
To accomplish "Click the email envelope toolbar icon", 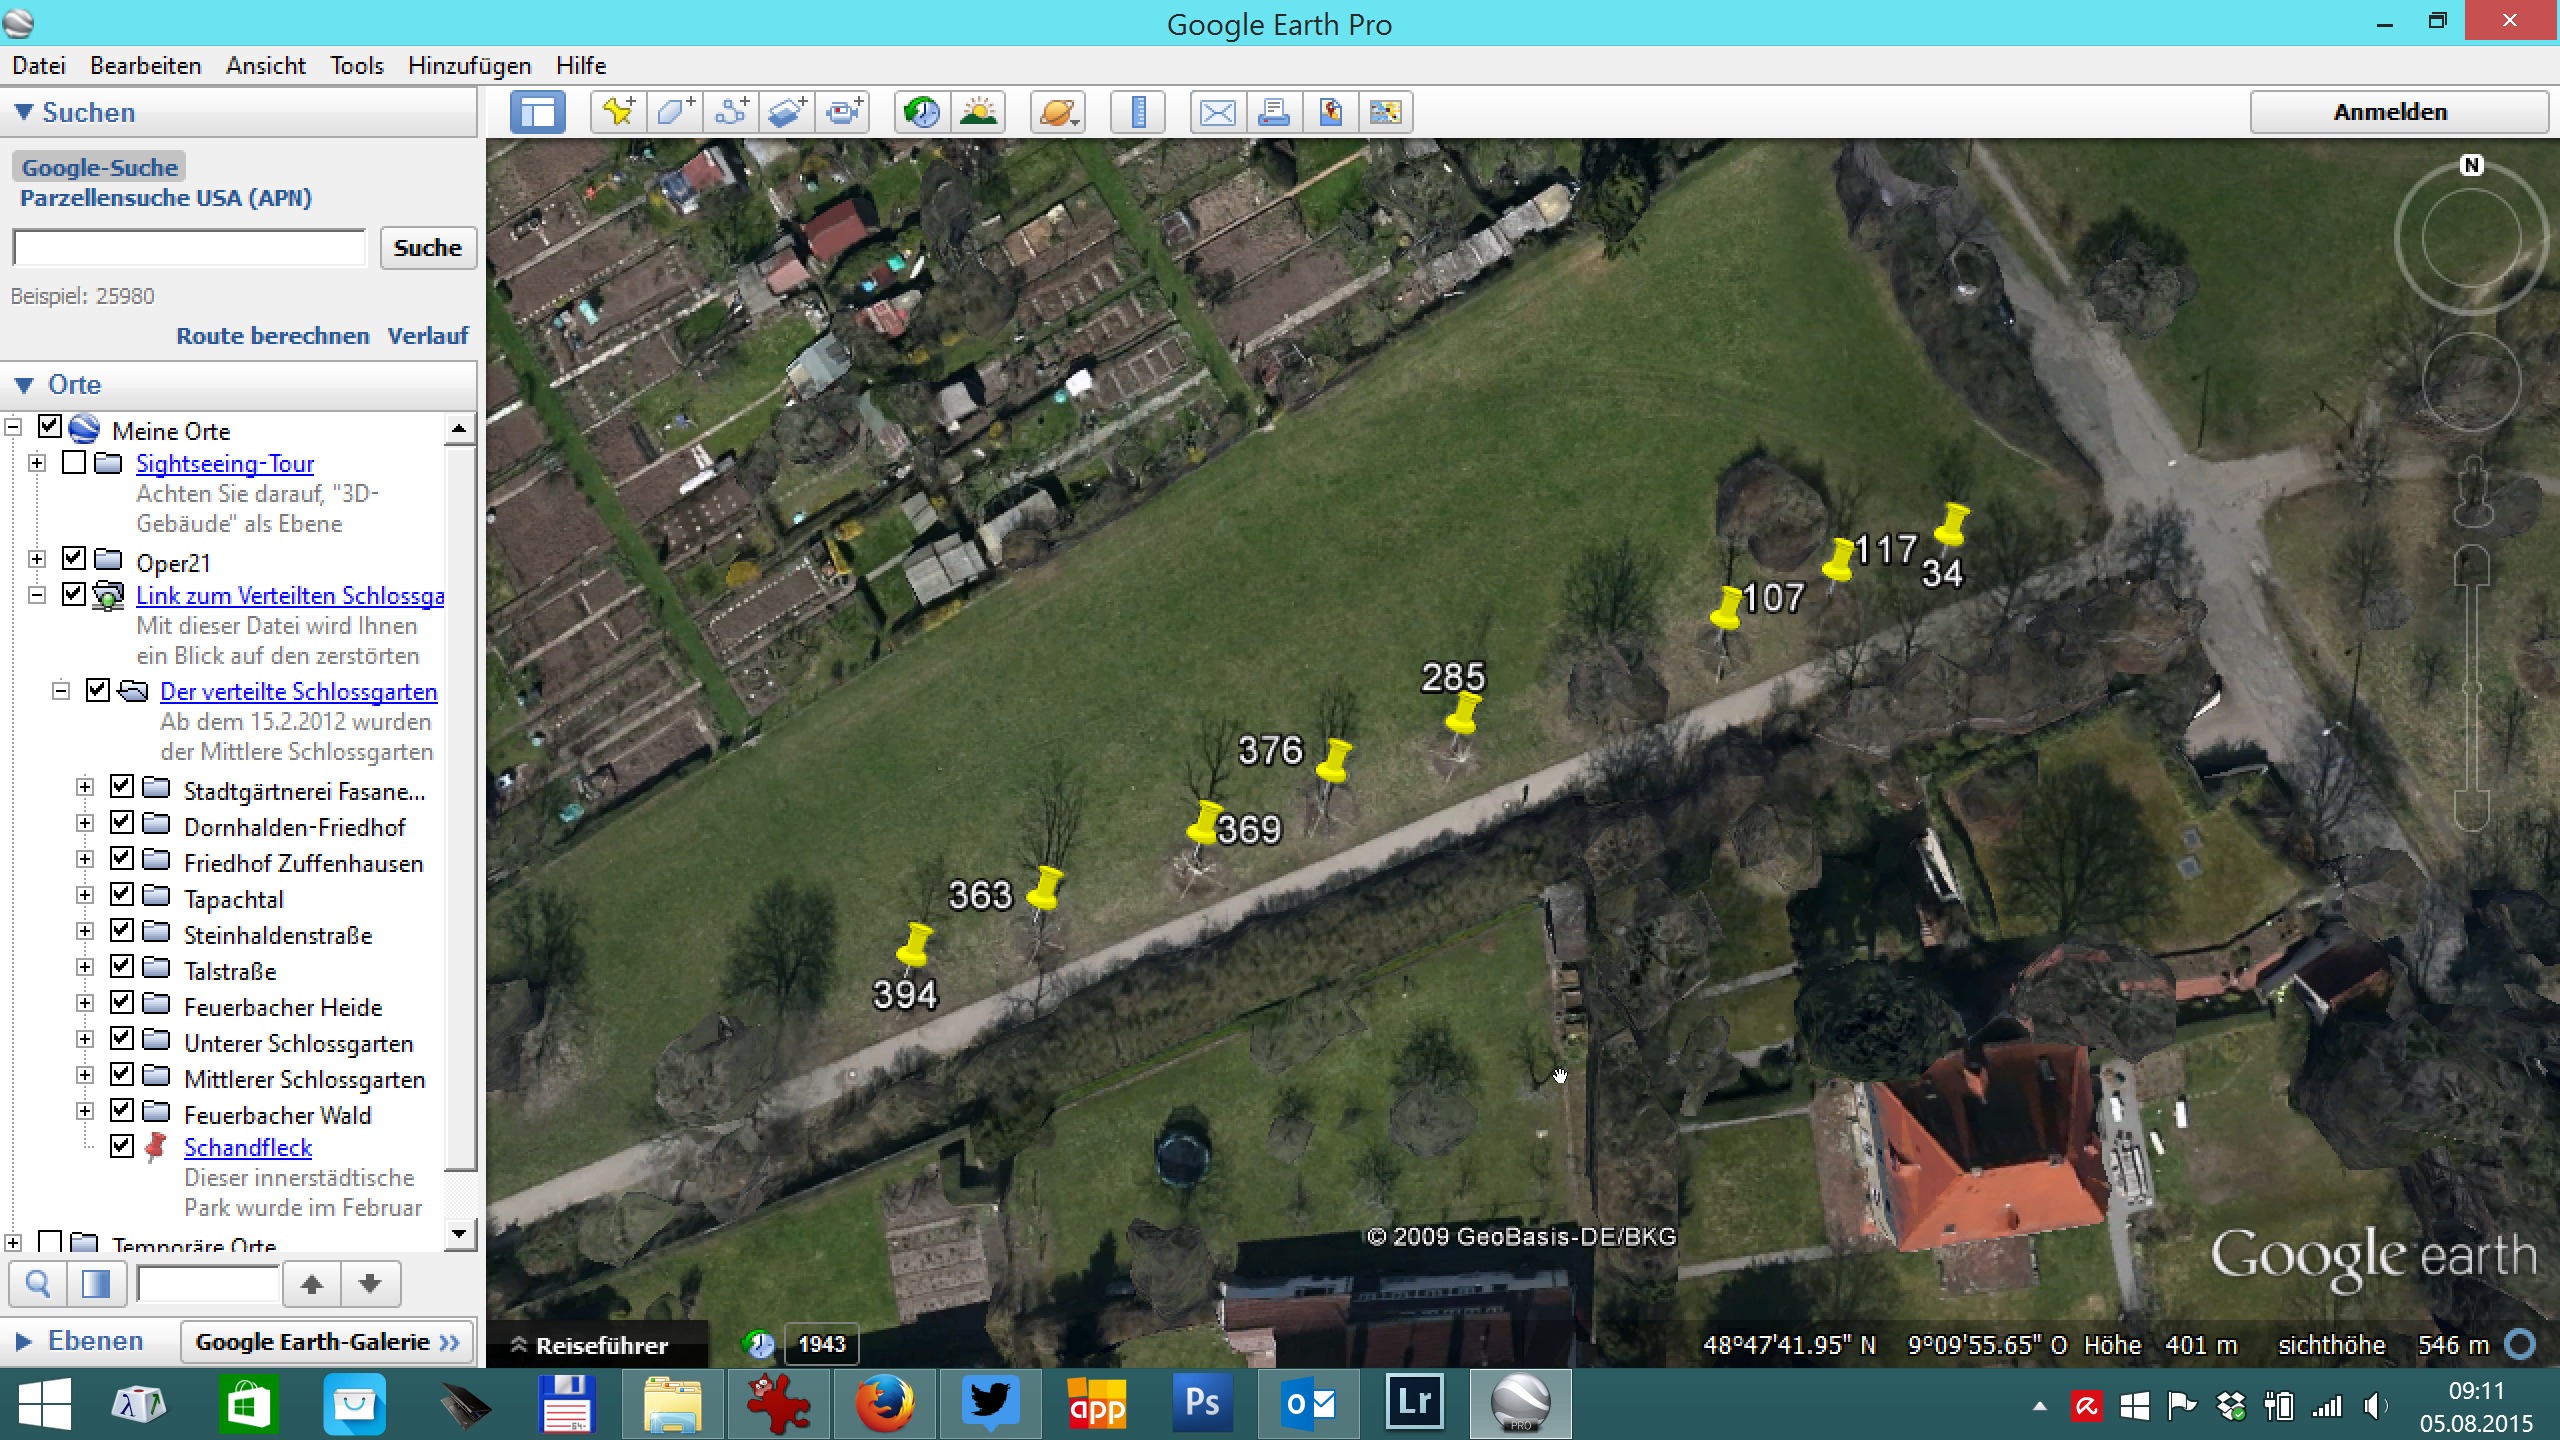I will pos(1217,112).
